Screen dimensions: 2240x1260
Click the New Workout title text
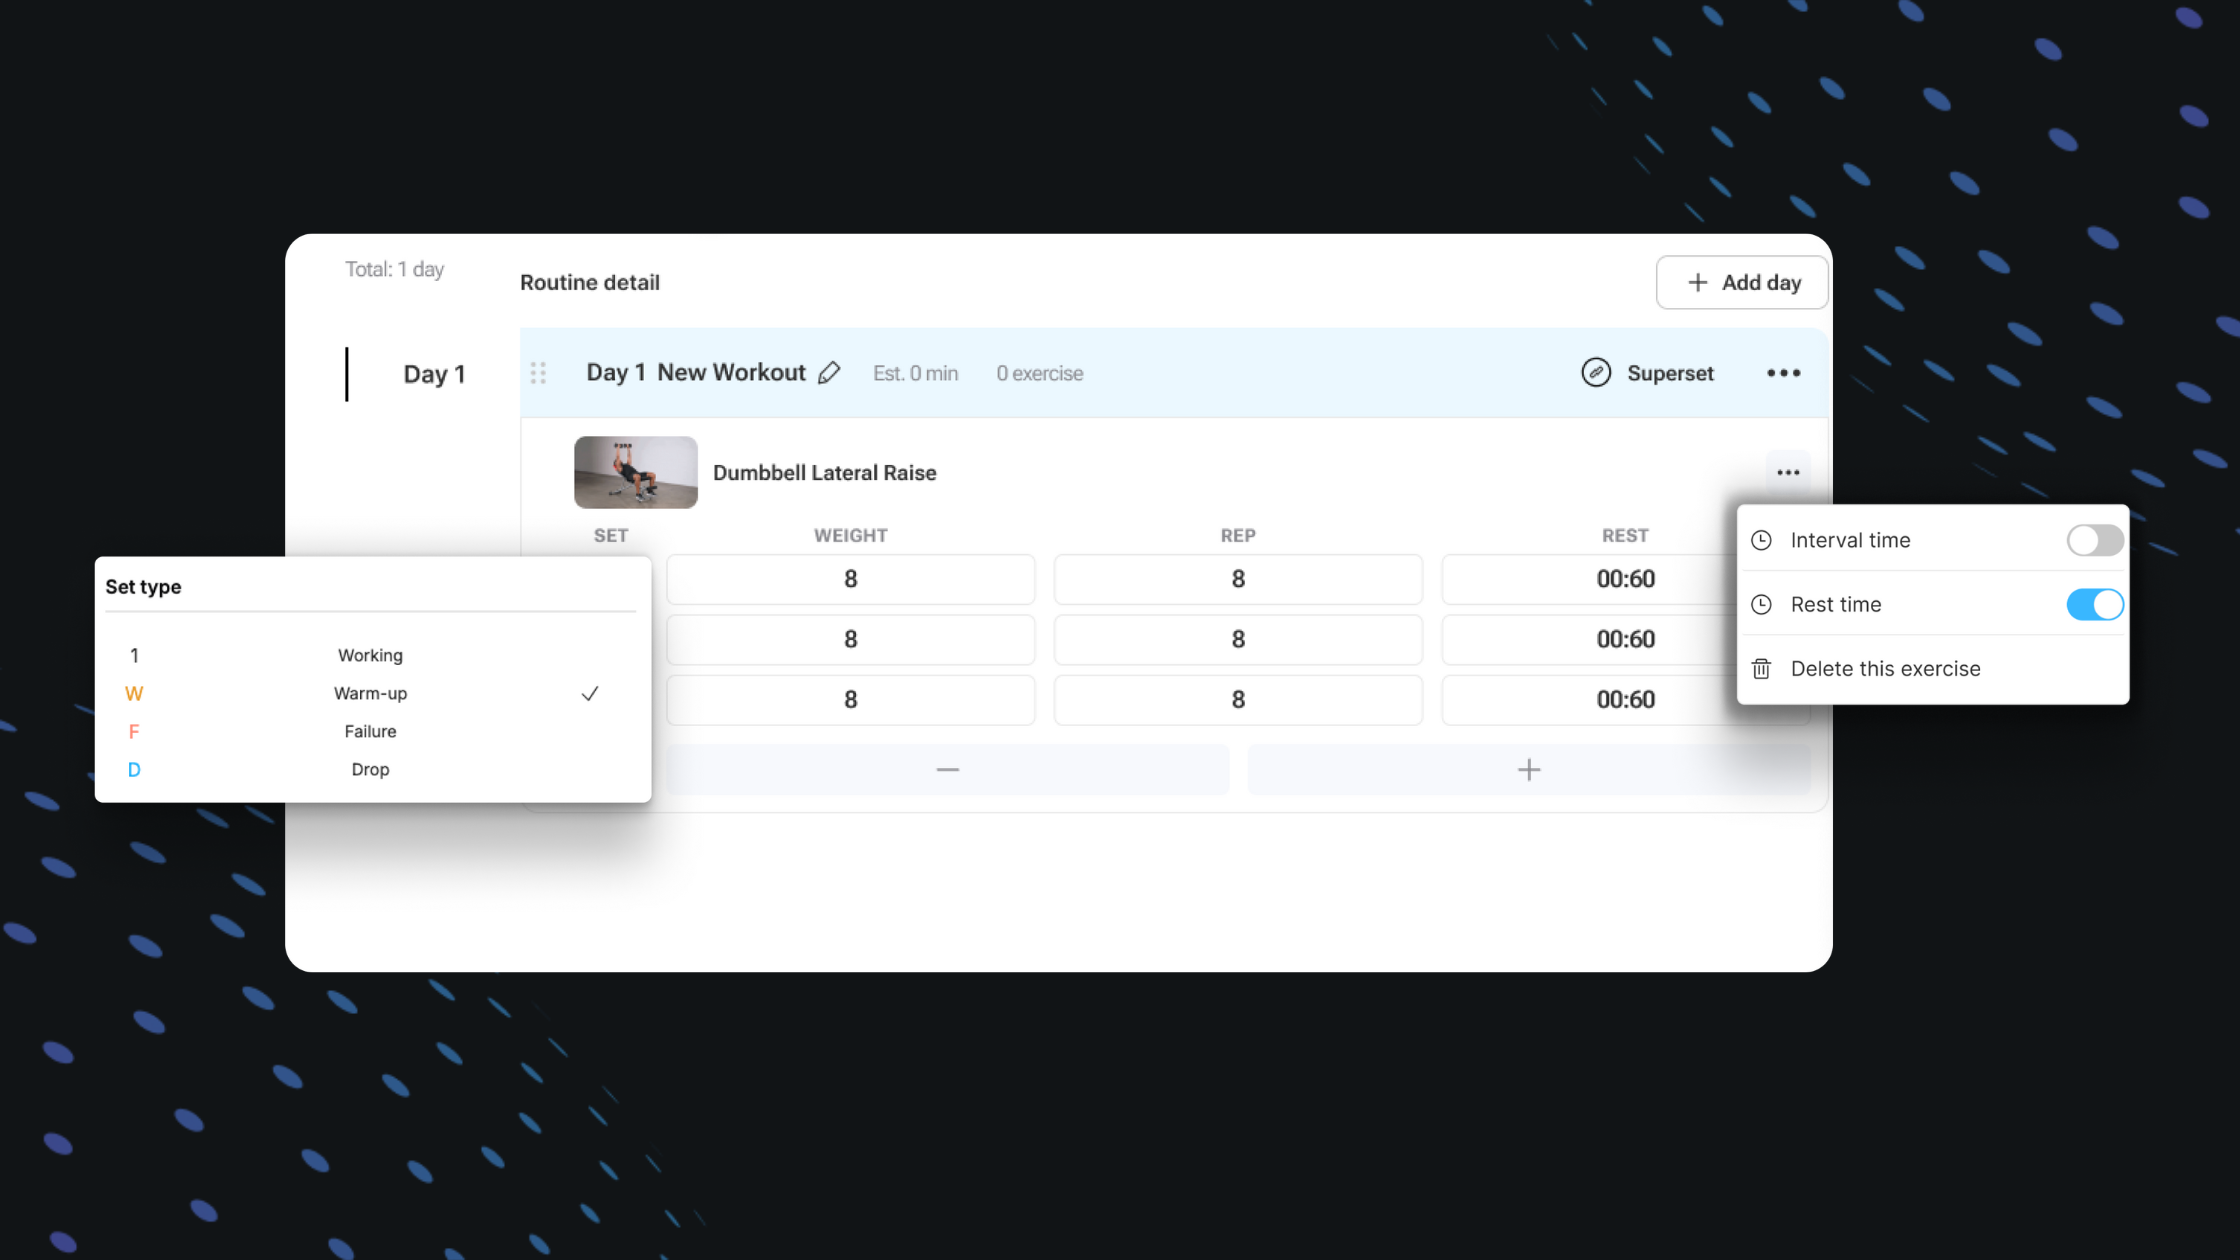731,373
